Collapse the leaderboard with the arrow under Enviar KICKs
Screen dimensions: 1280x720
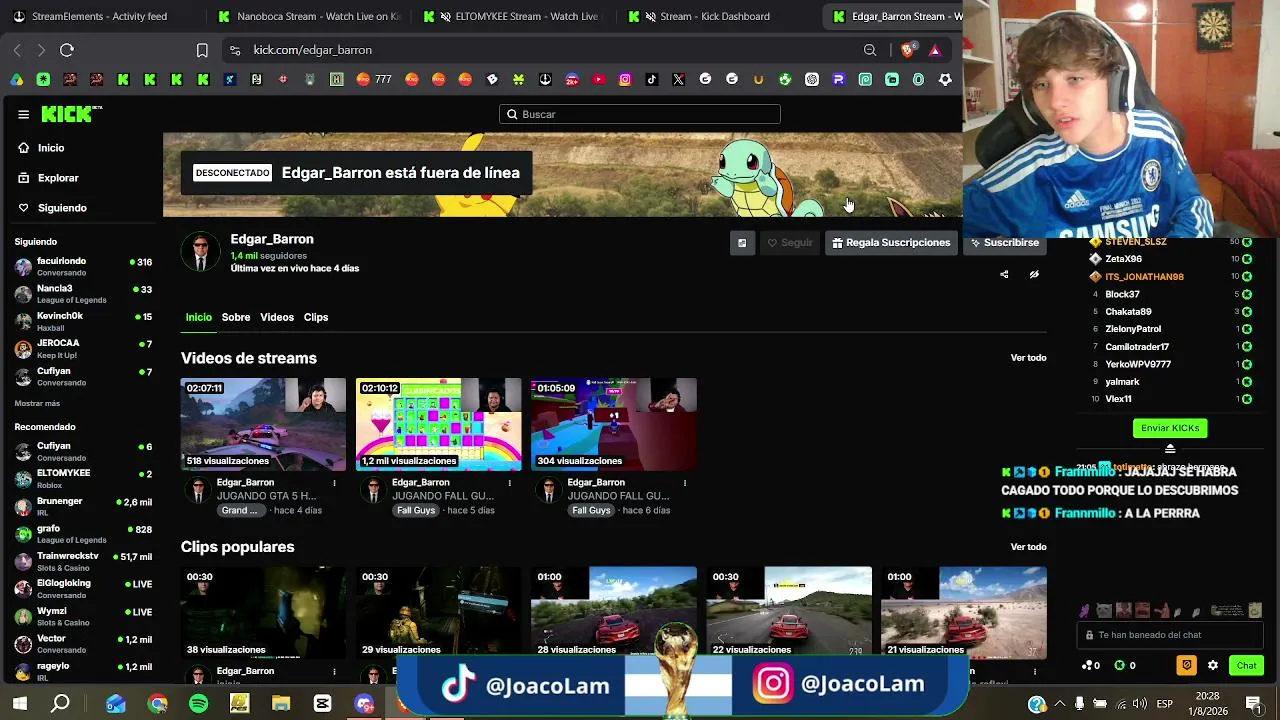click(x=1170, y=448)
